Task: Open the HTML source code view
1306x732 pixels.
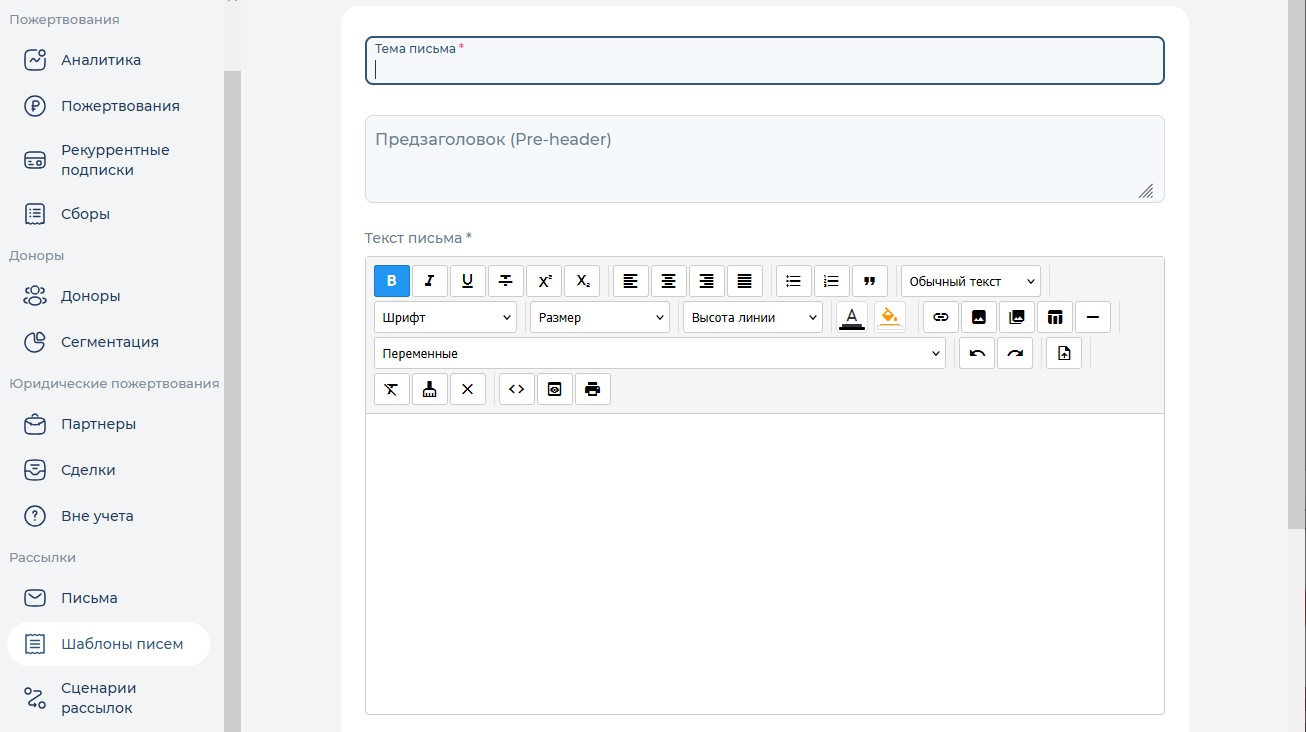Action: [x=516, y=389]
